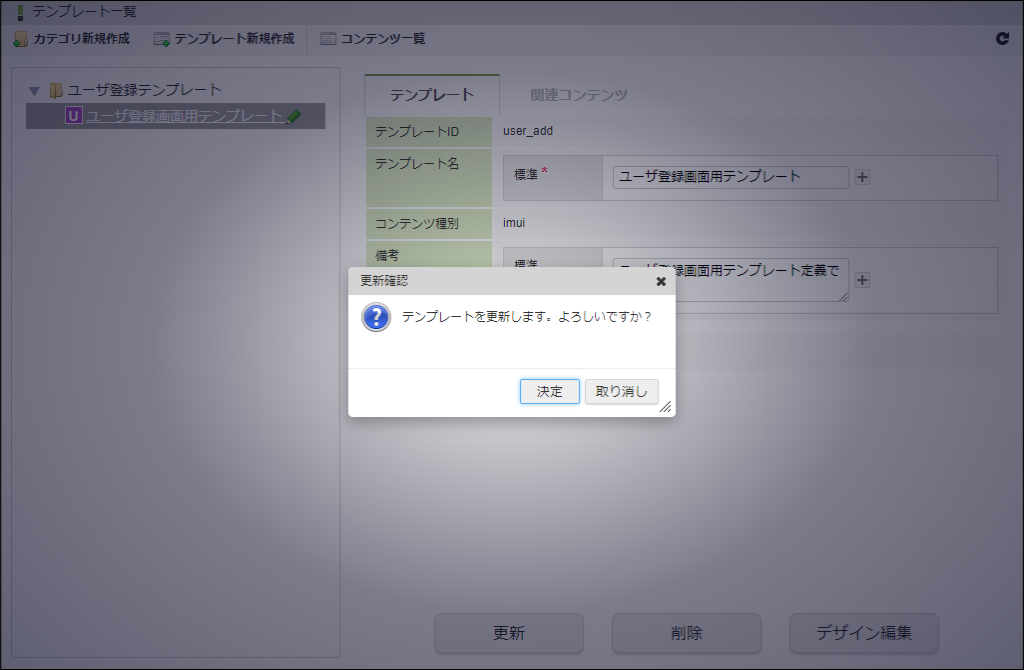Cancel the dialog with 取り消し button
This screenshot has width=1024, height=670.
point(621,391)
